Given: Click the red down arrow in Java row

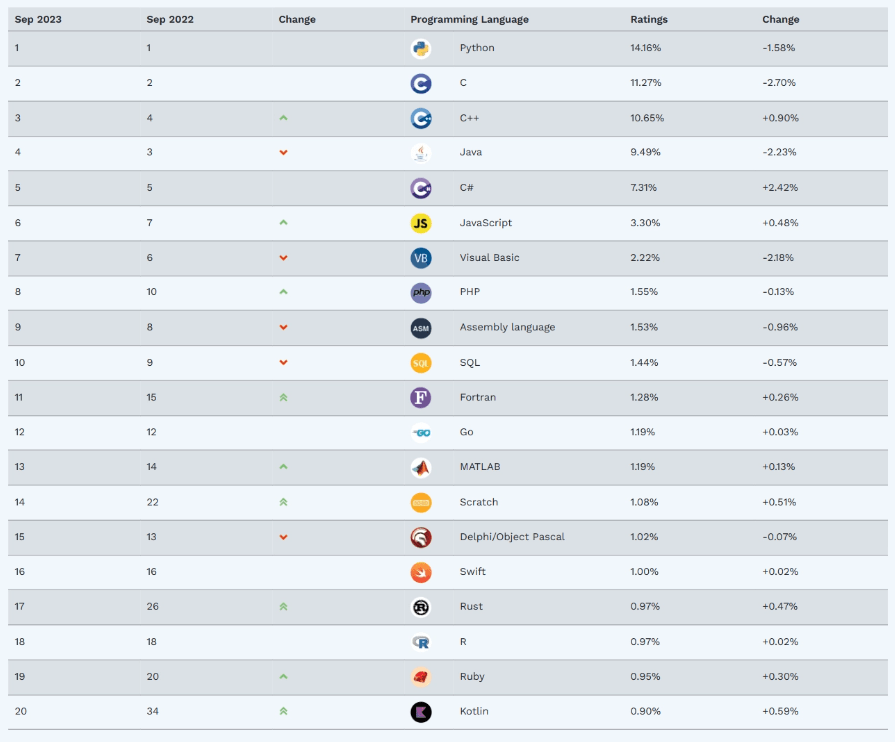Looking at the screenshot, I should [x=283, y=152].
